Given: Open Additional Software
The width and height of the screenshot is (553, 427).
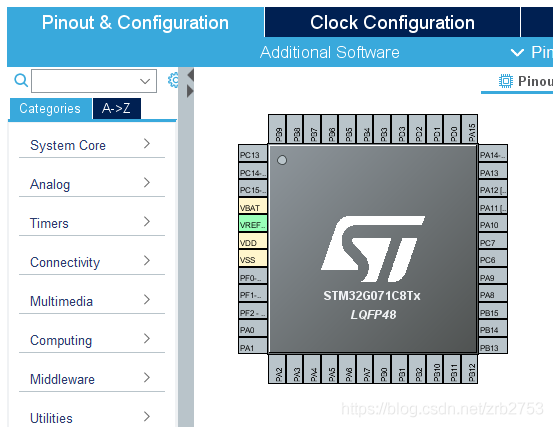Looking at the screenshot, I should pyautogui.click(x=329, y=52).
